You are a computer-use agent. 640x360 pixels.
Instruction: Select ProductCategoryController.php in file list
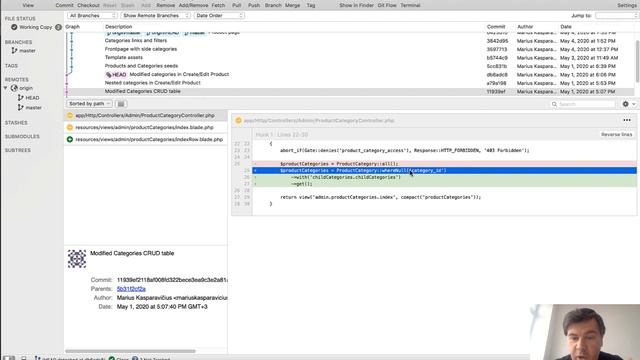coord(146,116)
